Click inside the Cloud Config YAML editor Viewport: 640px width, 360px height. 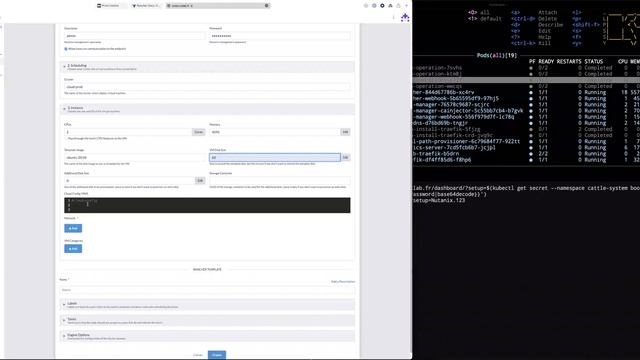pos(207,205)
